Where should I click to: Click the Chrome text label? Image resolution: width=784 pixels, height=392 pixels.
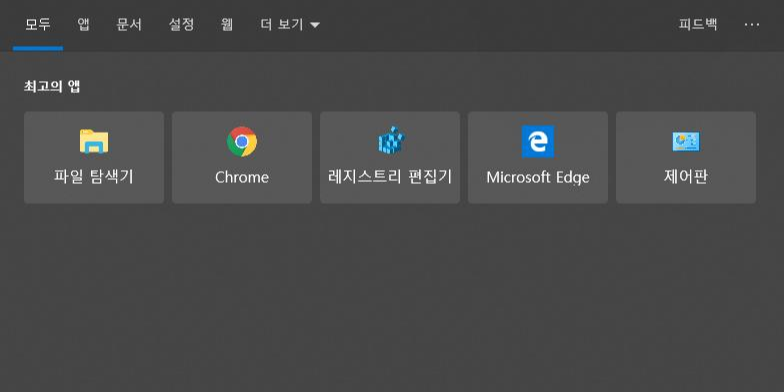pos(242,177)
